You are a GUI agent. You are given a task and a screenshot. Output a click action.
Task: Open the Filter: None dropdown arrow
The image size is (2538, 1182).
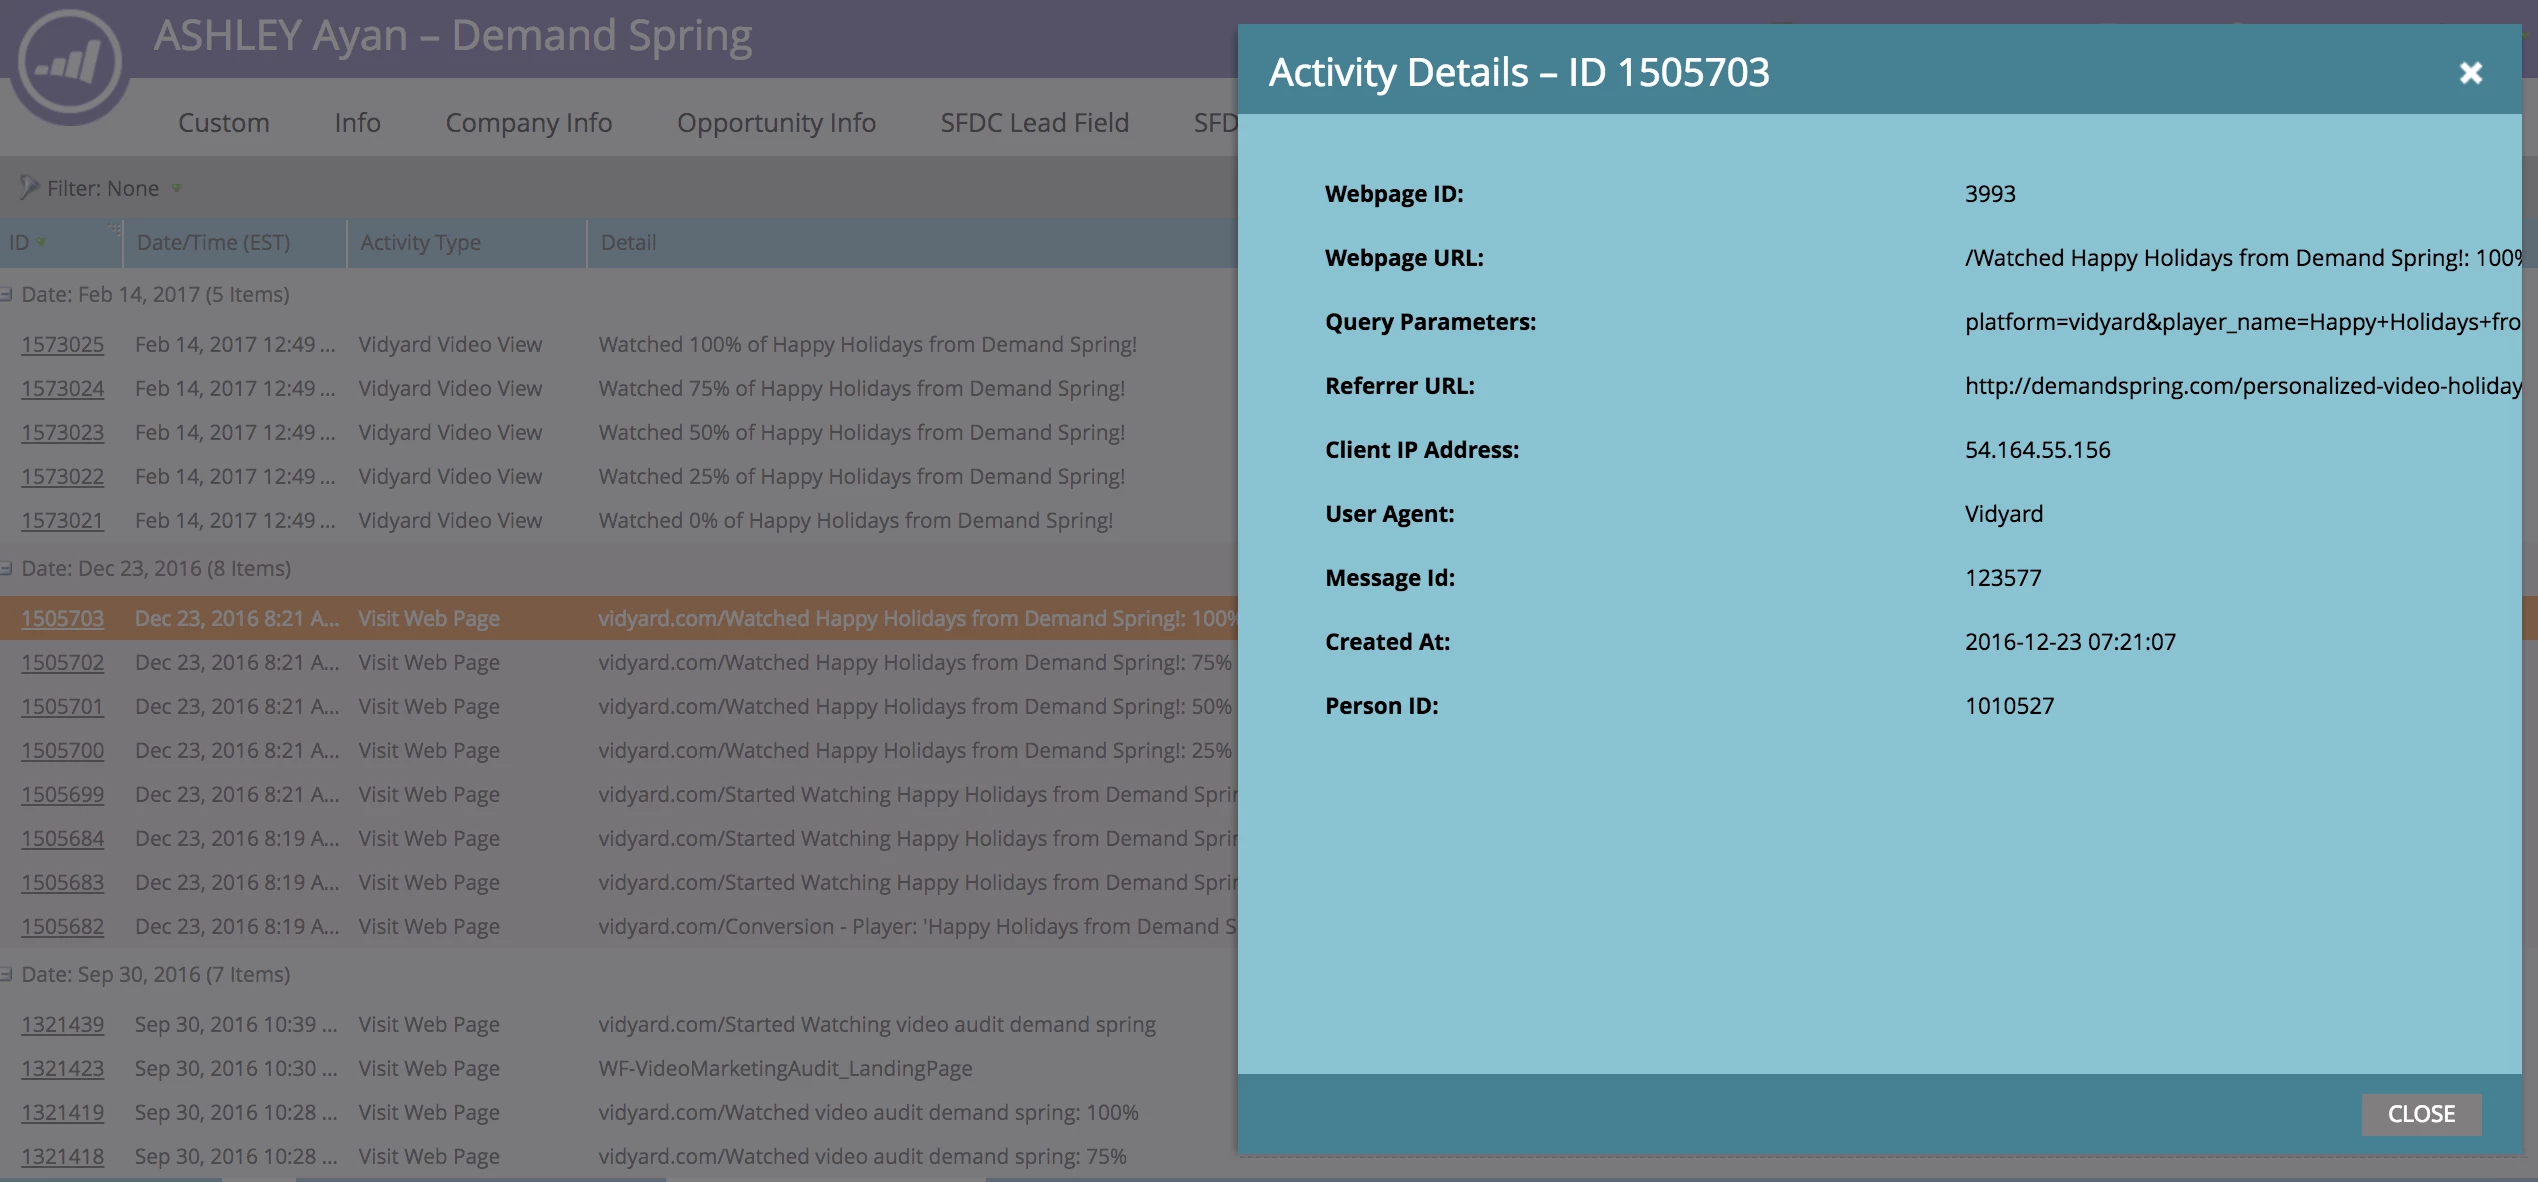(x=177, y=188)
